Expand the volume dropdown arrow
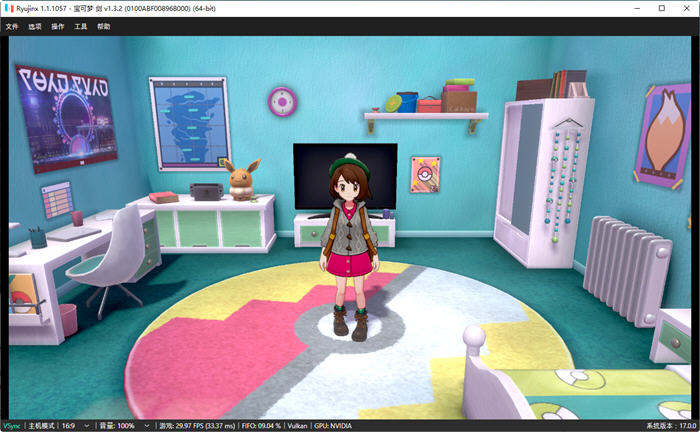The height and width of the screenshot is (432, 700). pos(146,426)
